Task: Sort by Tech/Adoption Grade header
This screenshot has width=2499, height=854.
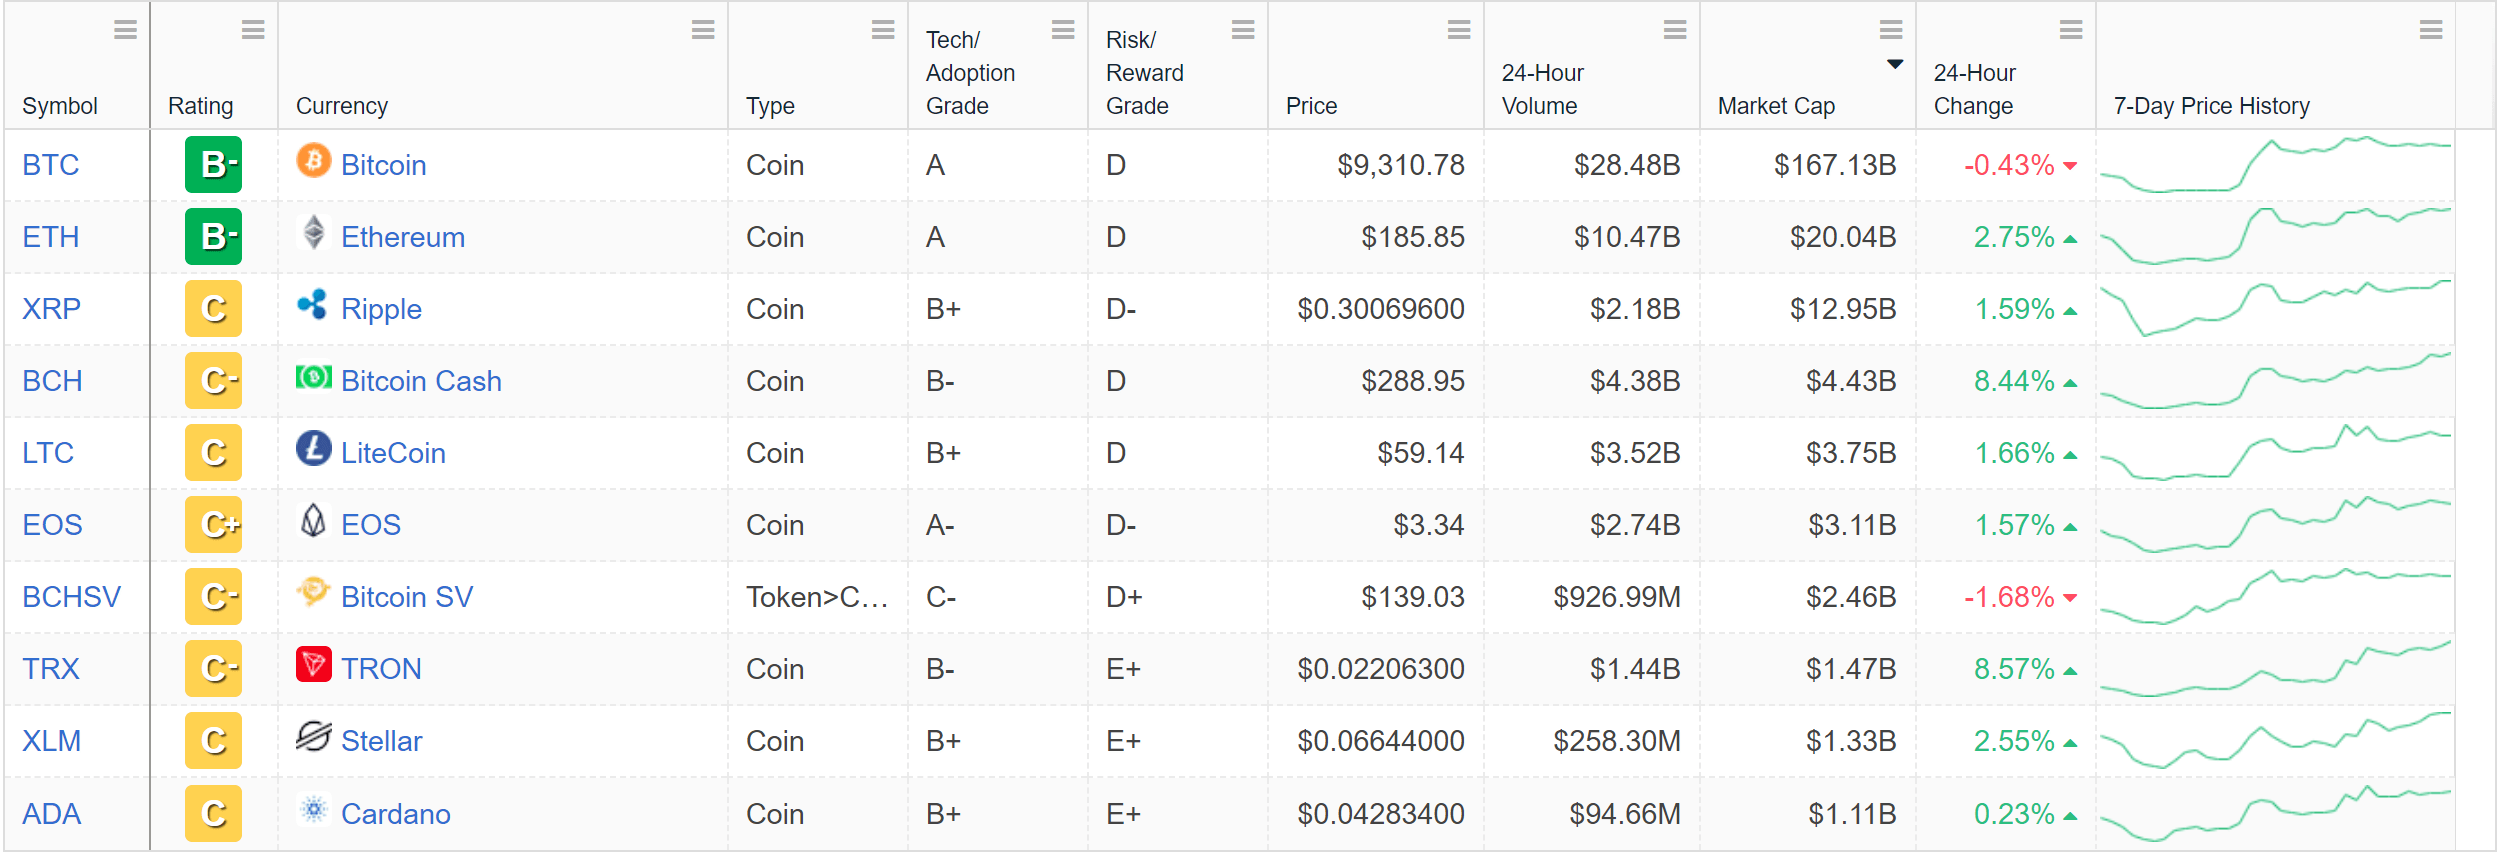Action: (969, 73)
